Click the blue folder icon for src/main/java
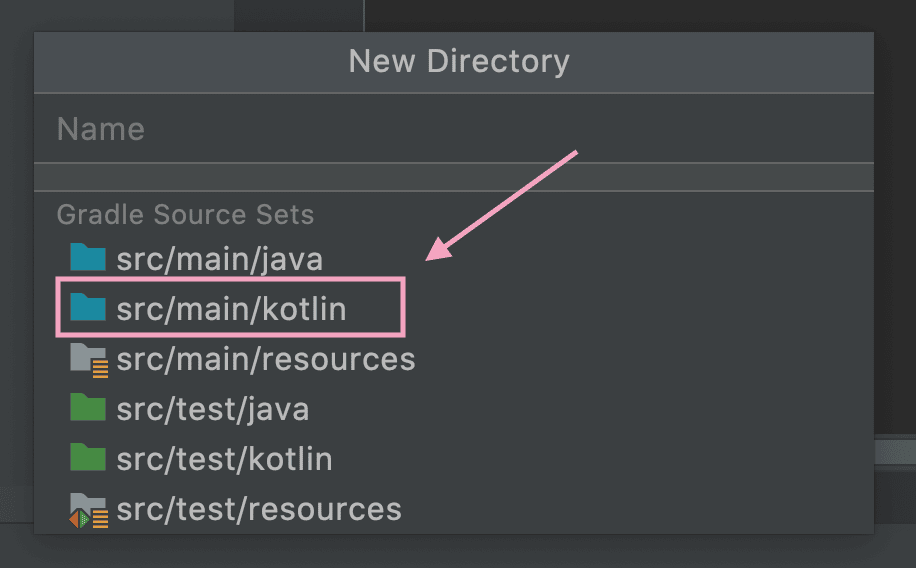Image resolution: width=916 pixels, height=568 pixels. tap(88, 258)
